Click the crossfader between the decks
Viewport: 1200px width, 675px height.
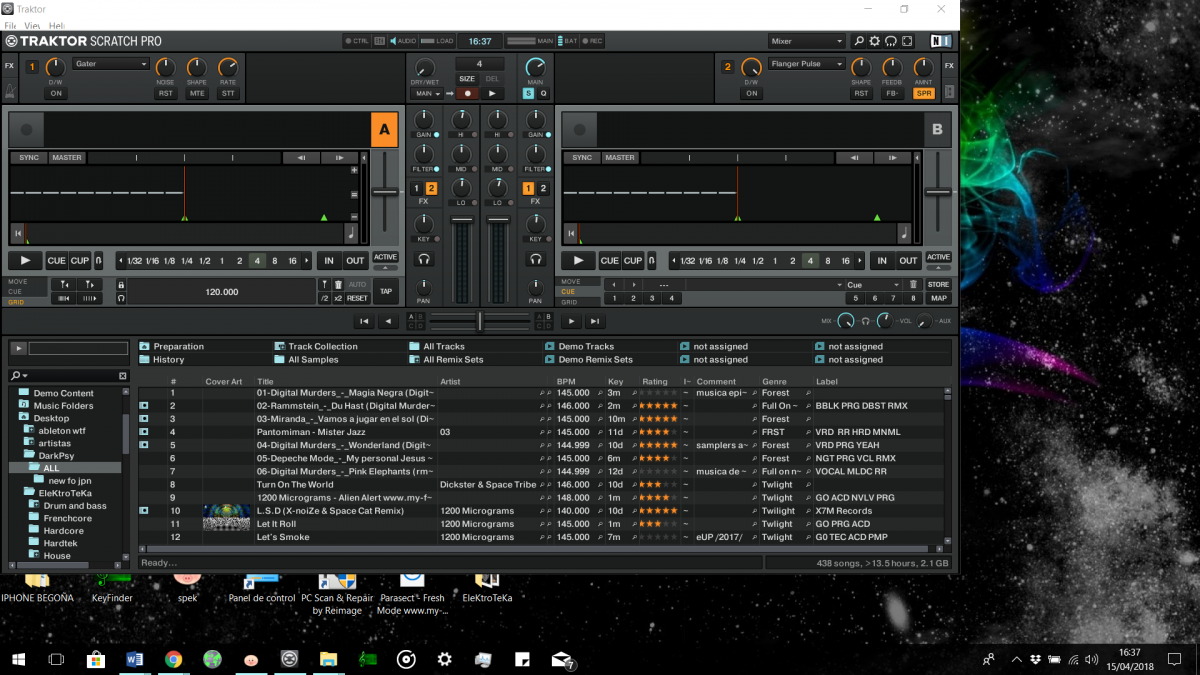(480, 321)
